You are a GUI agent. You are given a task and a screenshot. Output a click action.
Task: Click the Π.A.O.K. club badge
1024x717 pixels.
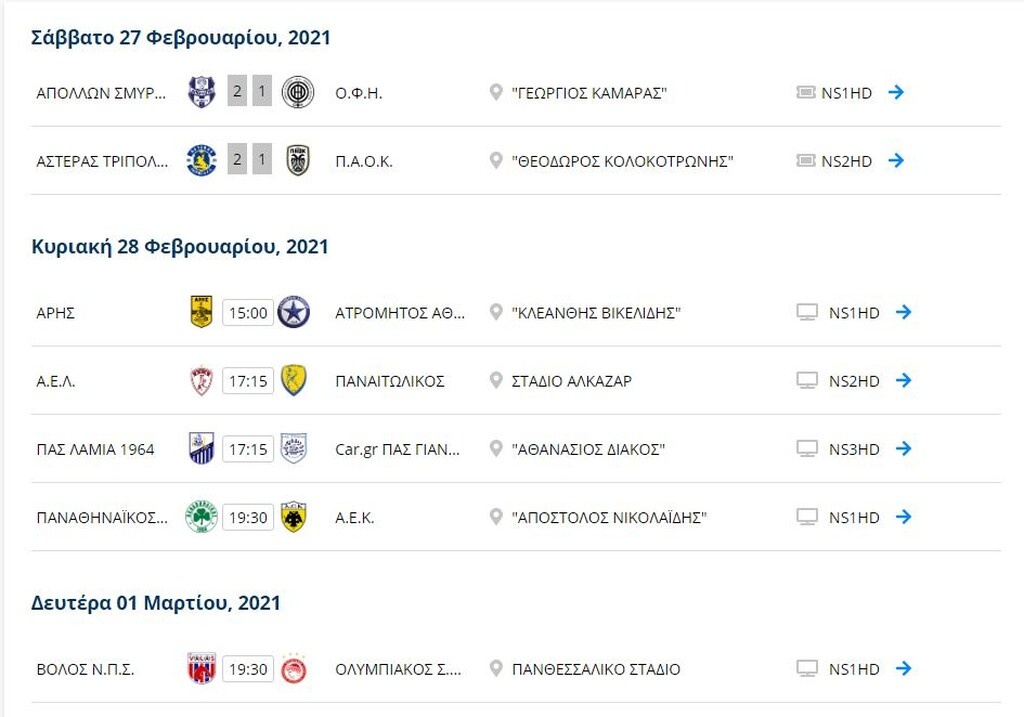click(x=295, y=160)
